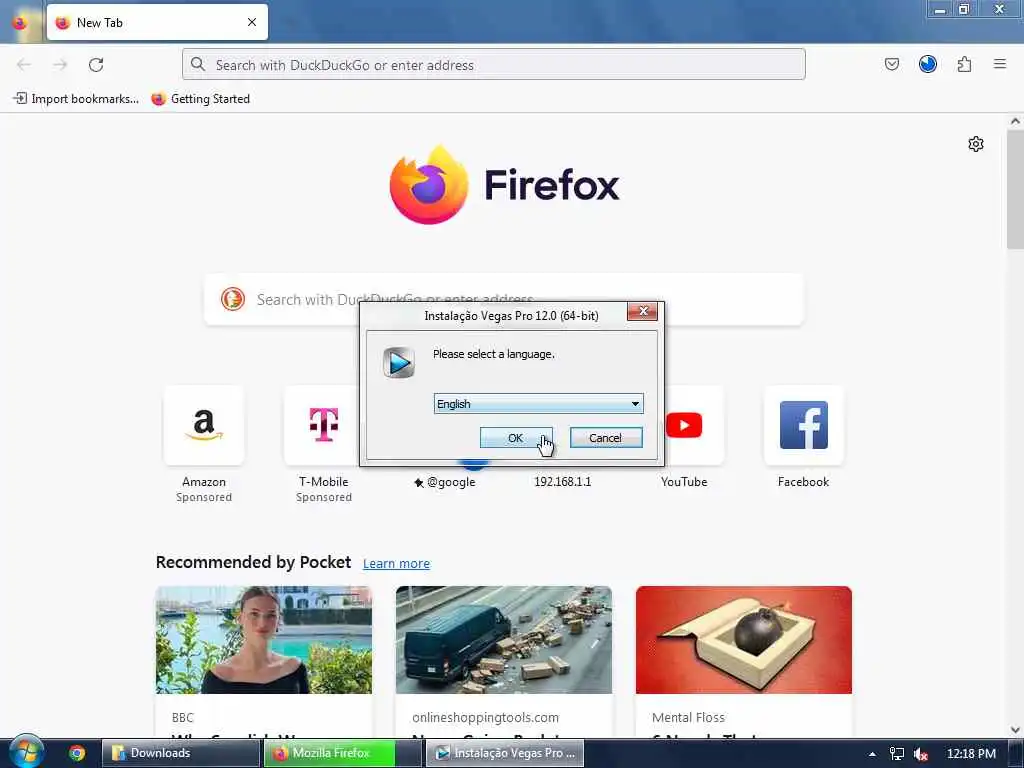The height and width of the screenshot is (768, 1024).
Task: Open new tab personalize gear icon
Action: pyautogui.click(x=976, y=144)
